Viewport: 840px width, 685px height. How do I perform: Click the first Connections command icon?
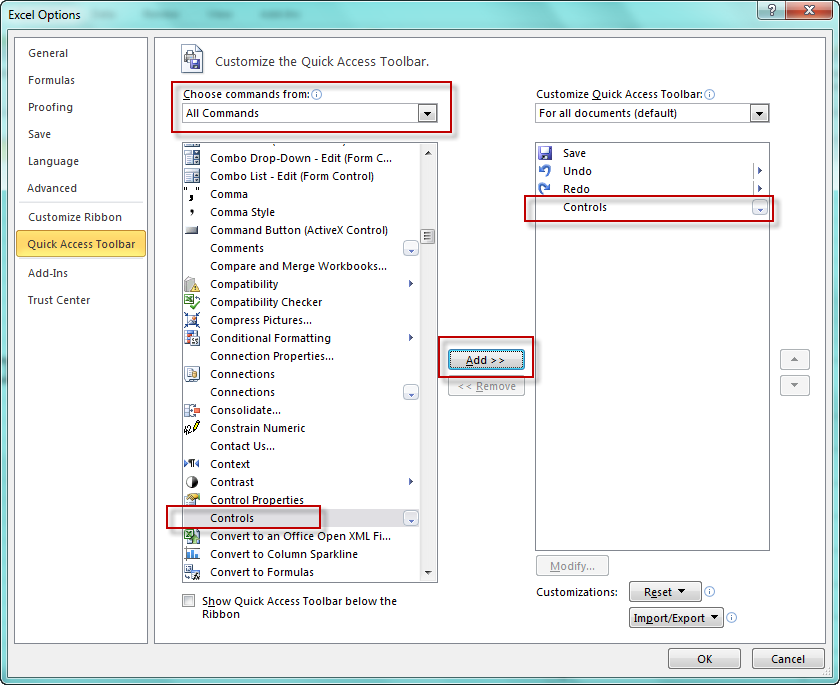192,374
